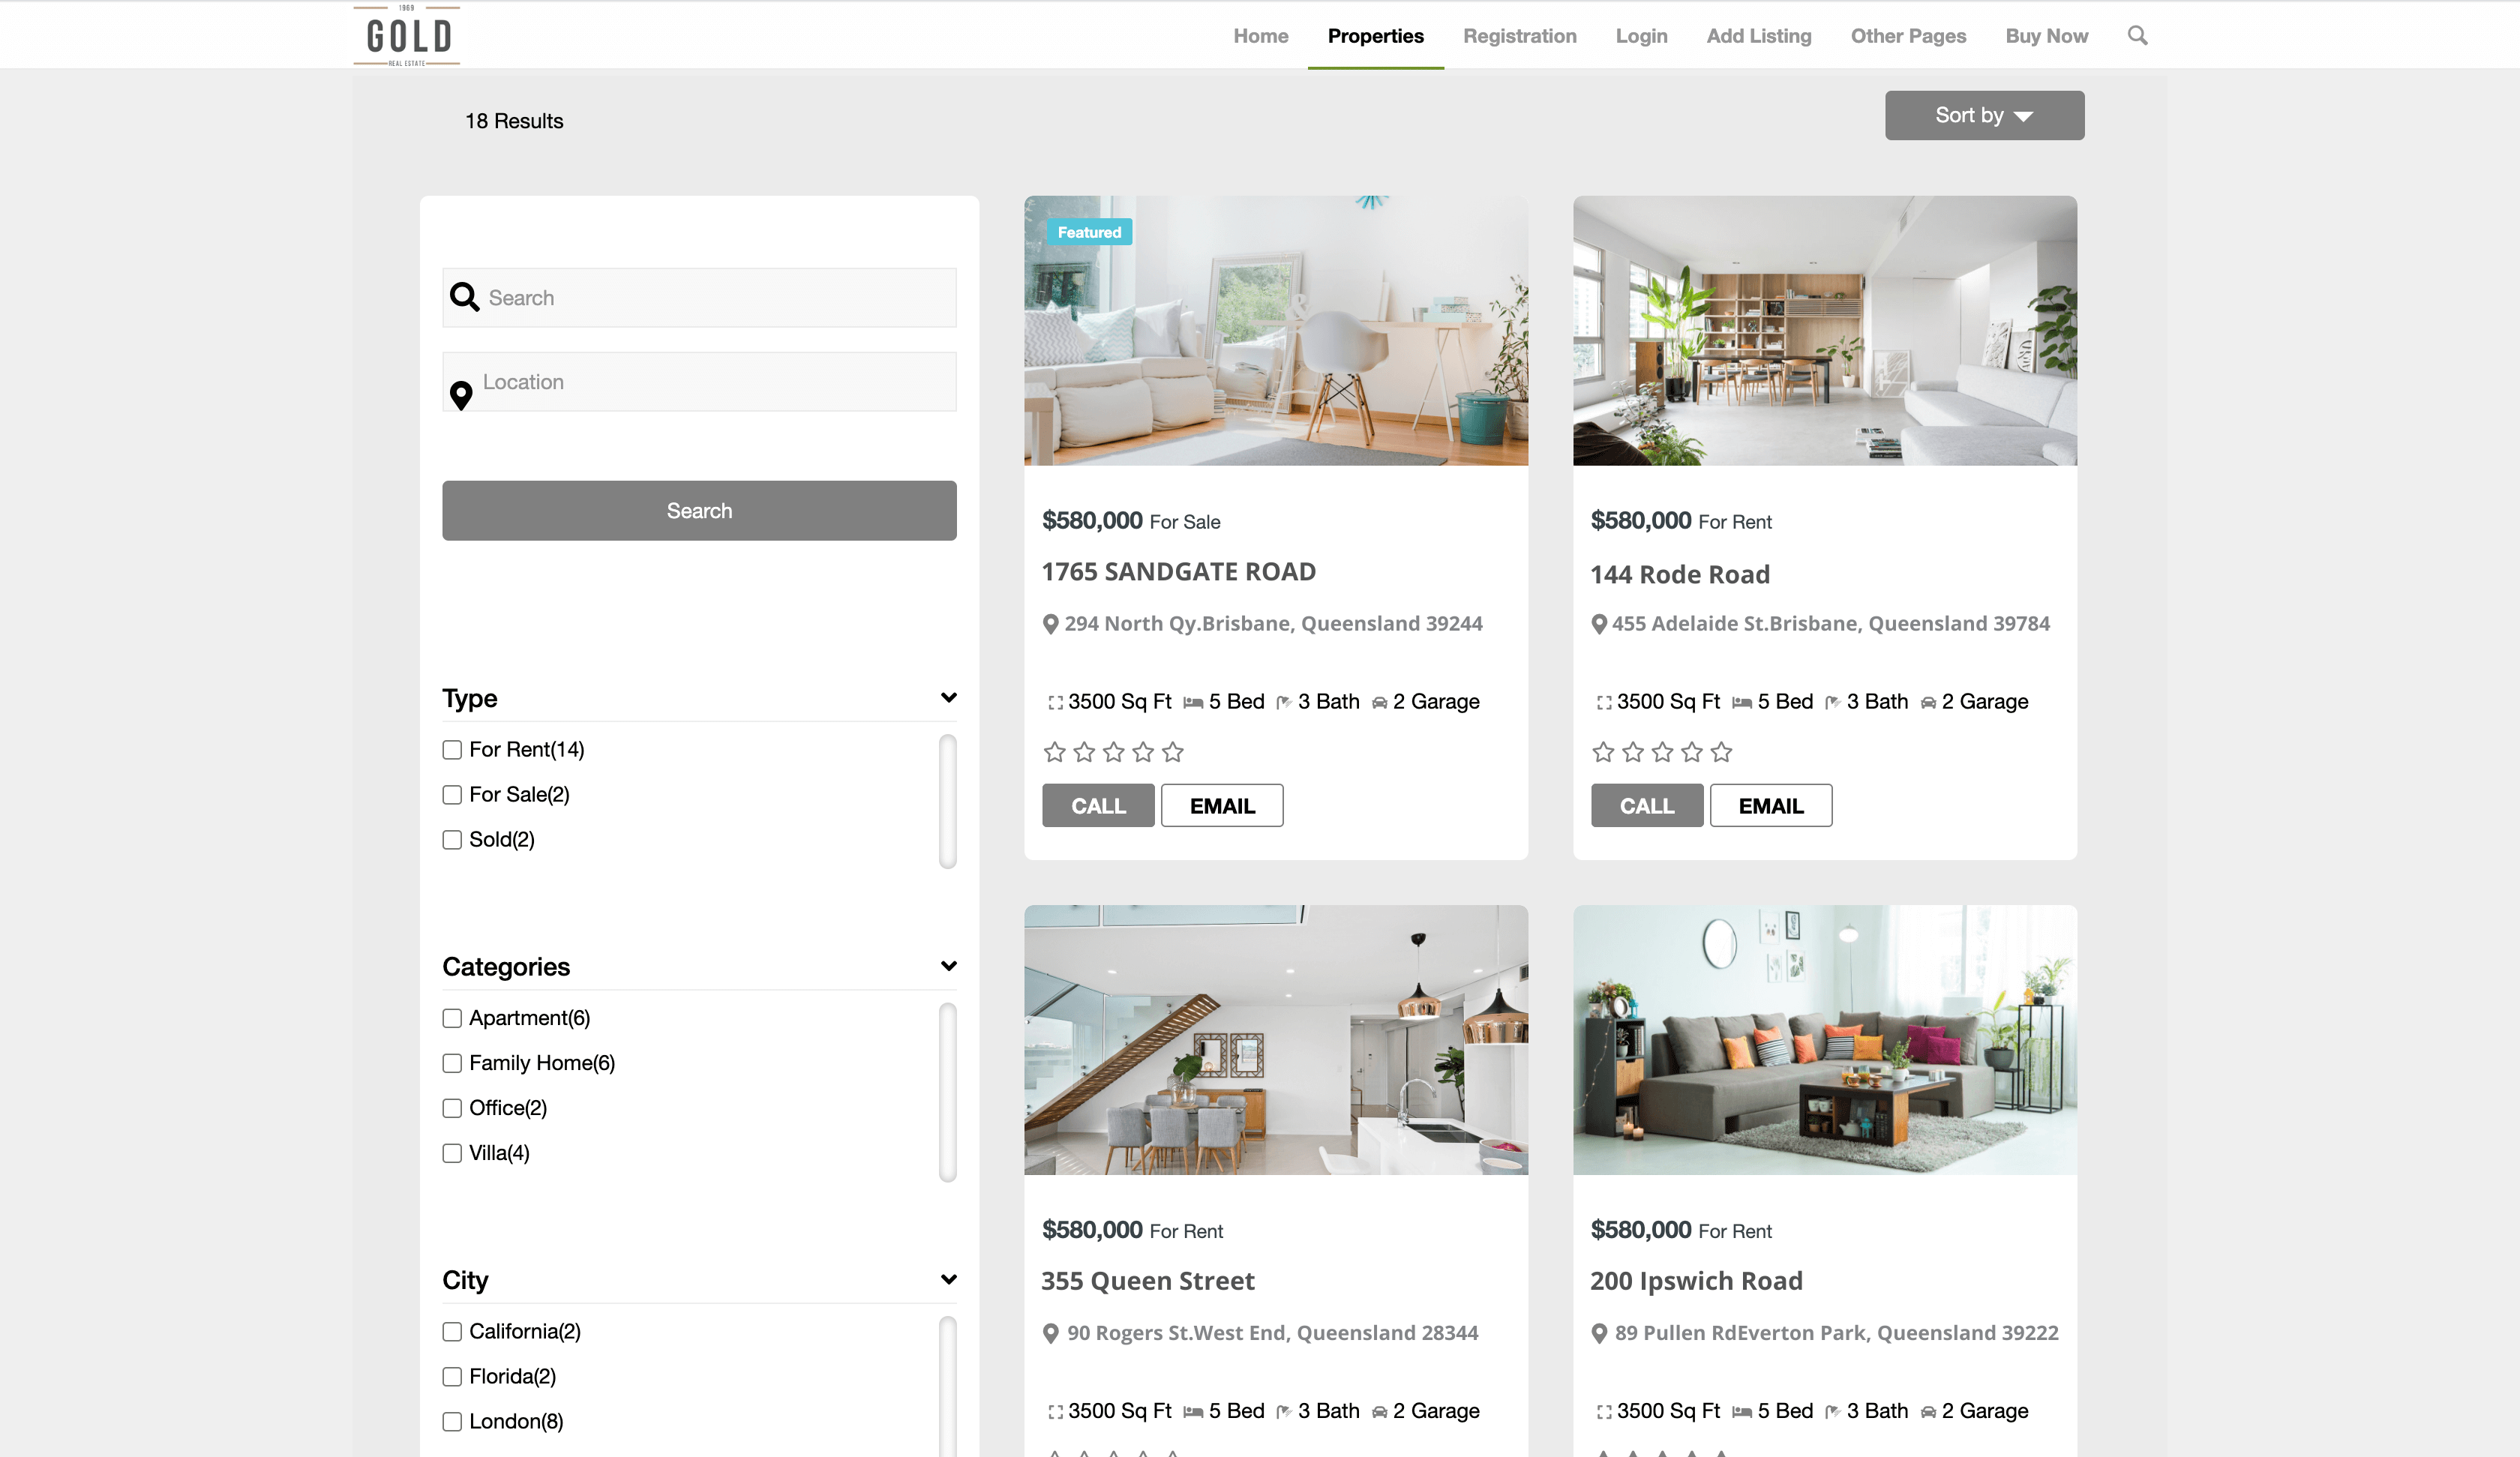Click the pin icon beside 455 Adelaide St address

coord(1599,624)
